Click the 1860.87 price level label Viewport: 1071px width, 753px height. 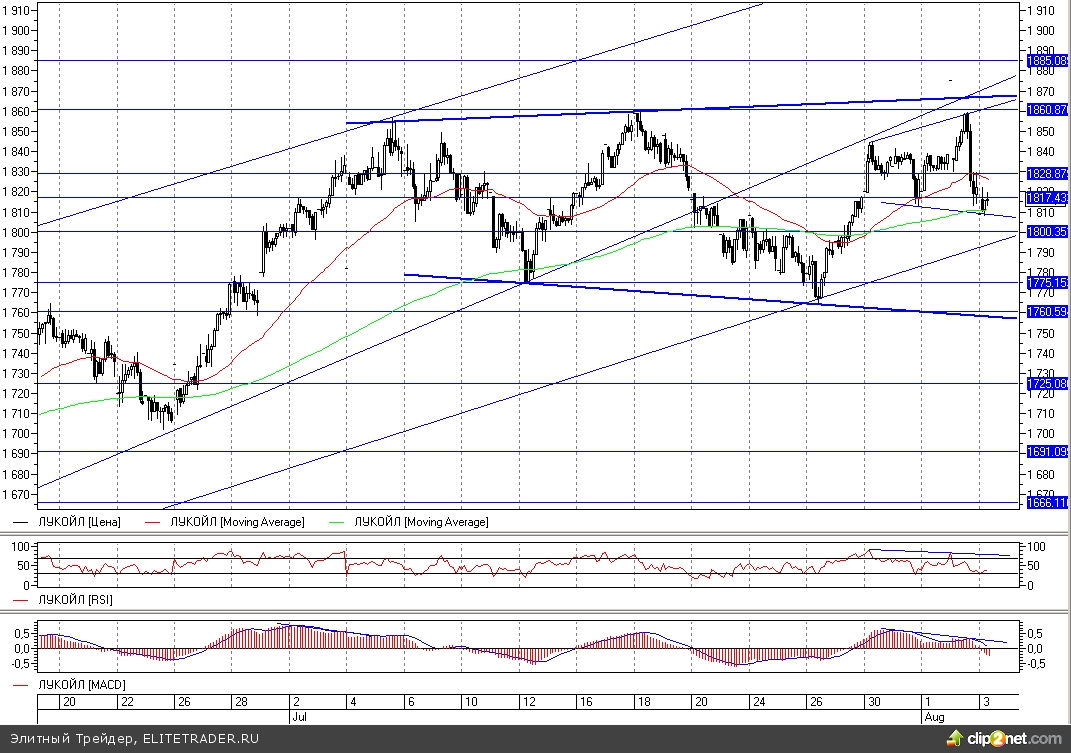[1047, 109]
